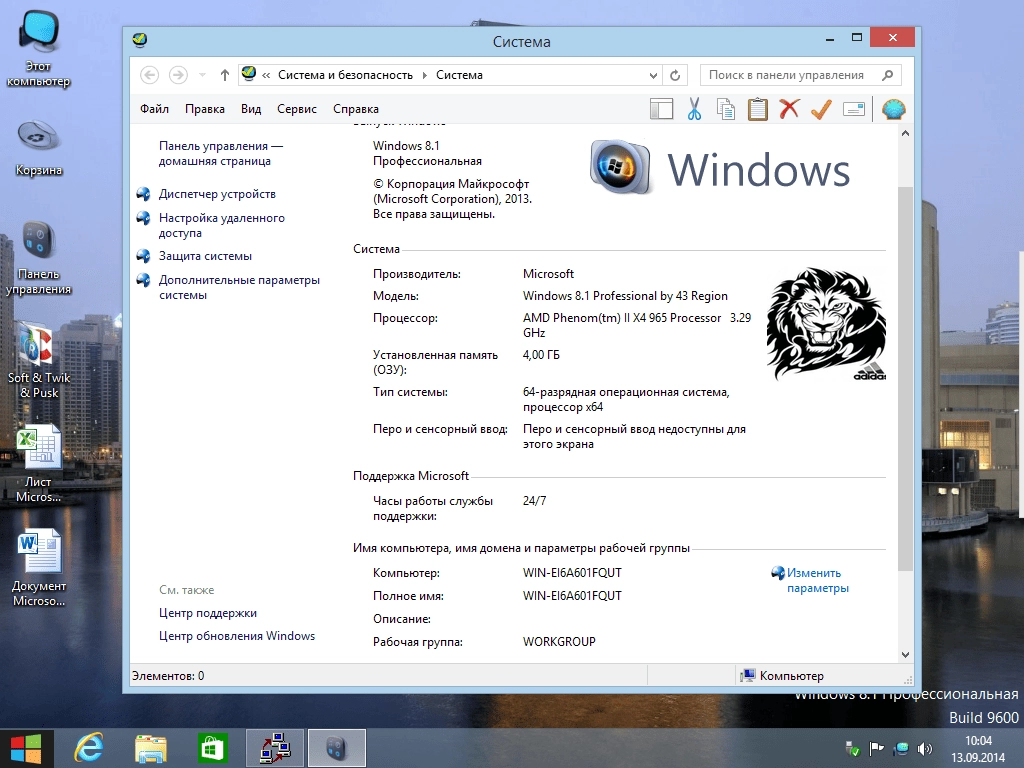
Task: Click the window system icon in title bar
Action: coord(140,40)
